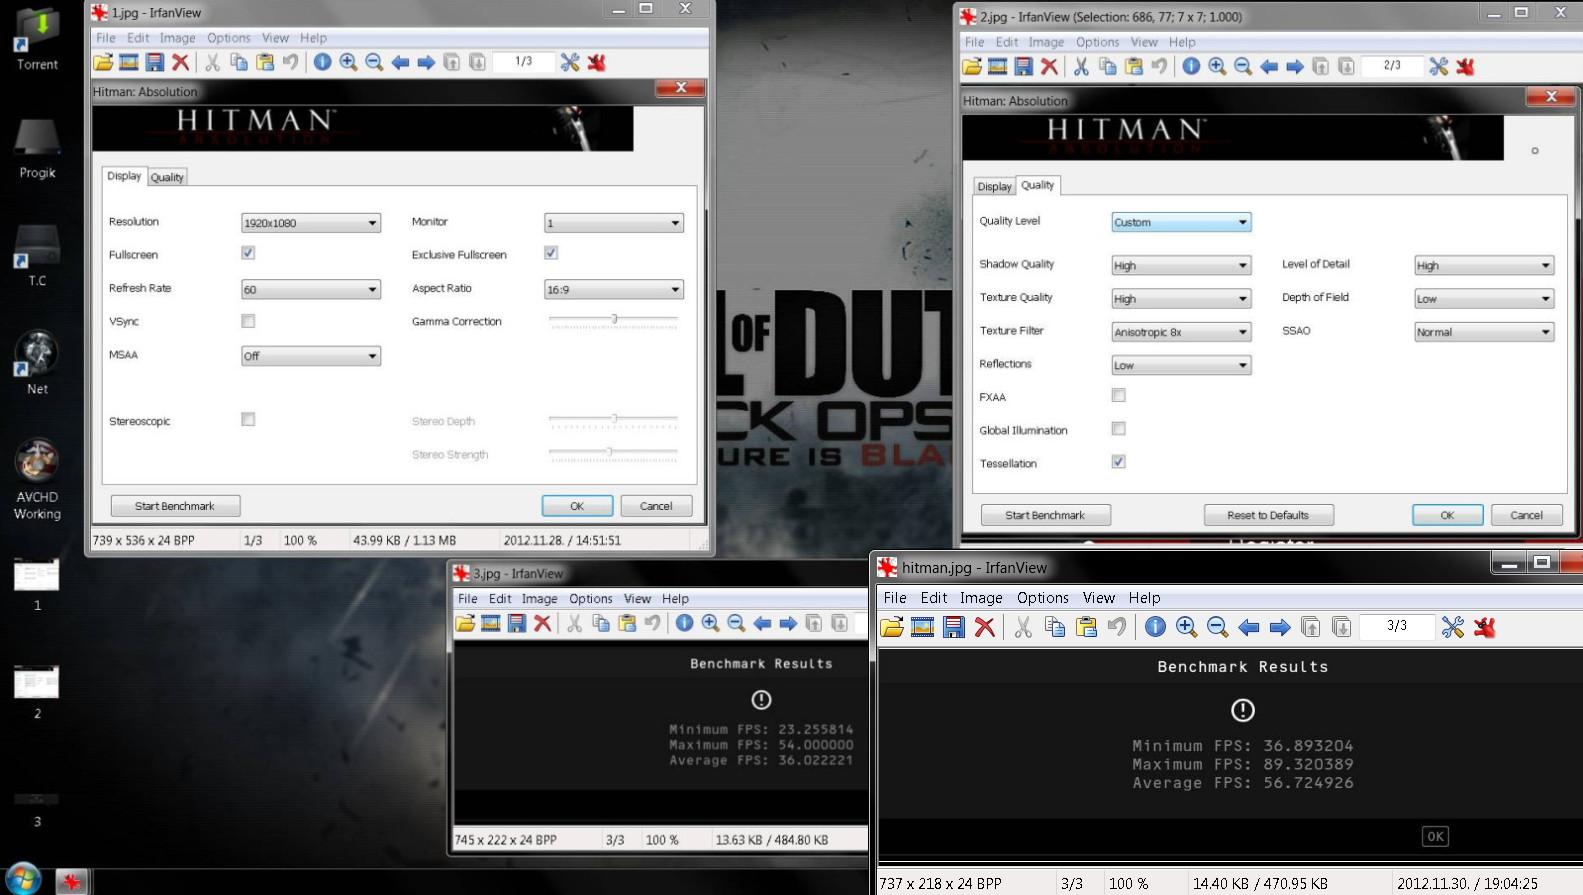Enable the Global Illumination checkbox
The image size is (1583, 895).
point(1118,428)
